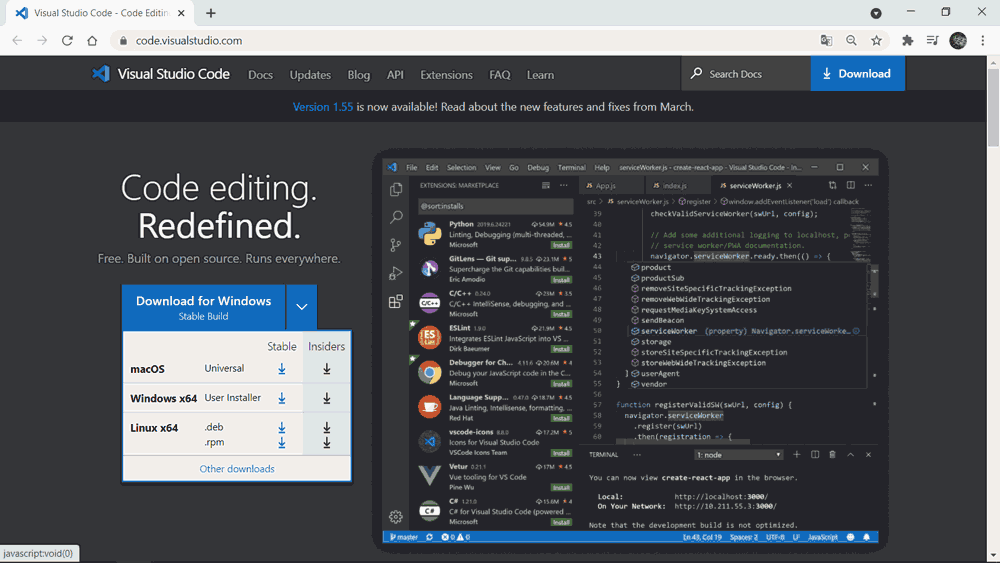Screen dimensions: 1000x563
Task: Open the Docs navigation item
Action: [260, 75]
